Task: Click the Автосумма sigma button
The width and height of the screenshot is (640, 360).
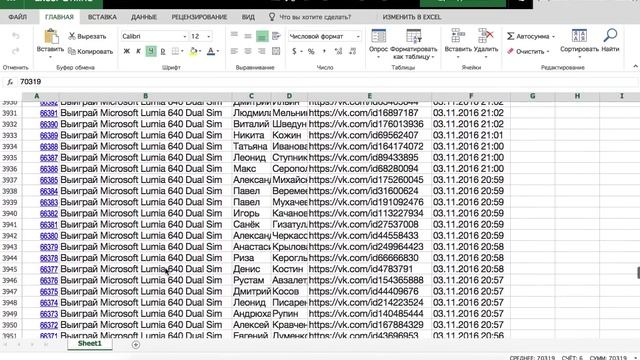Action: (528, 36)
